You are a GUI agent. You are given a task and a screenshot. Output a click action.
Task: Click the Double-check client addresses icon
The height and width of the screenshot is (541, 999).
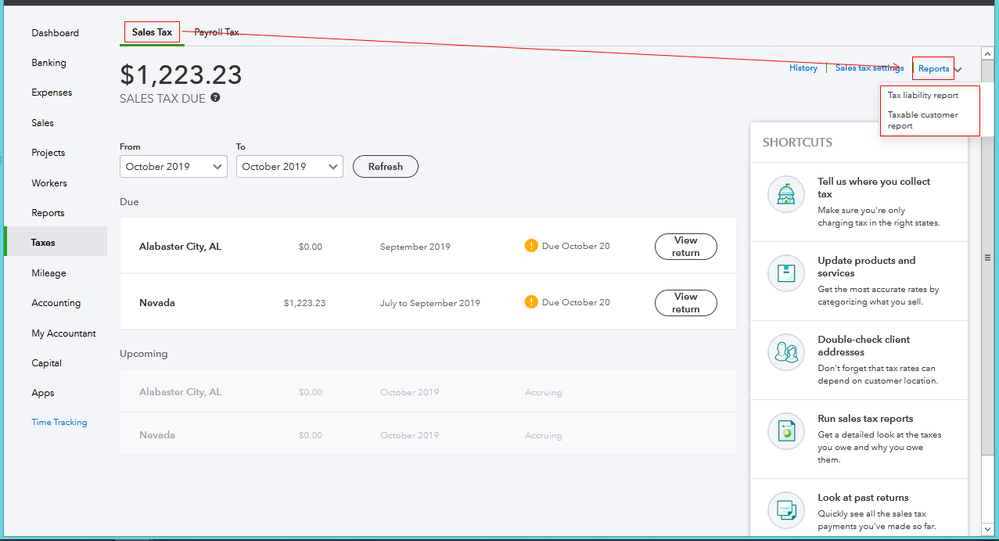(786, 352)
